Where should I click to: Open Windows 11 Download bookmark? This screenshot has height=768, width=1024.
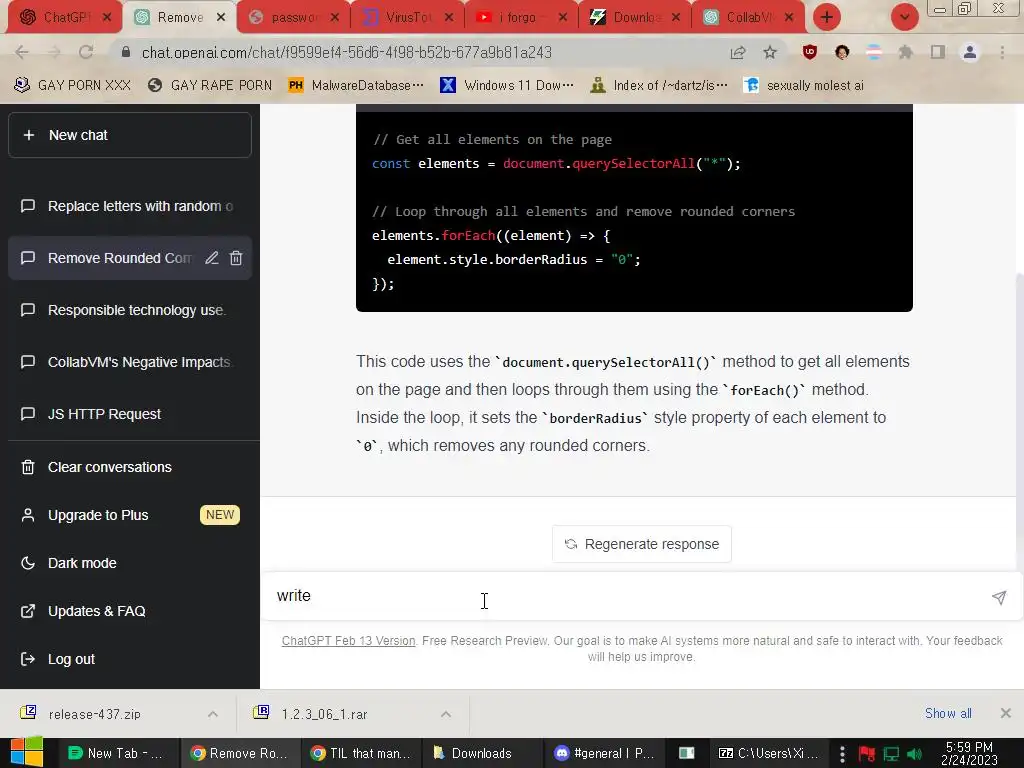click(507, 86)
